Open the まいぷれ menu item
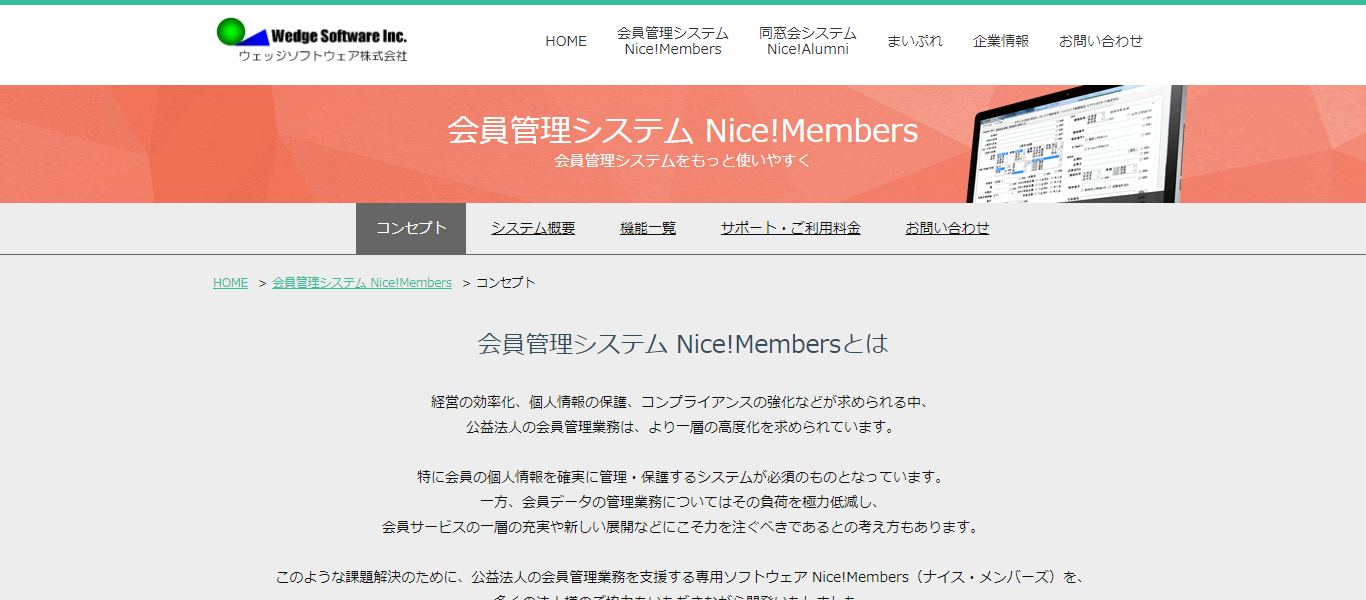The image size is (1366, 600). (914, 41)
